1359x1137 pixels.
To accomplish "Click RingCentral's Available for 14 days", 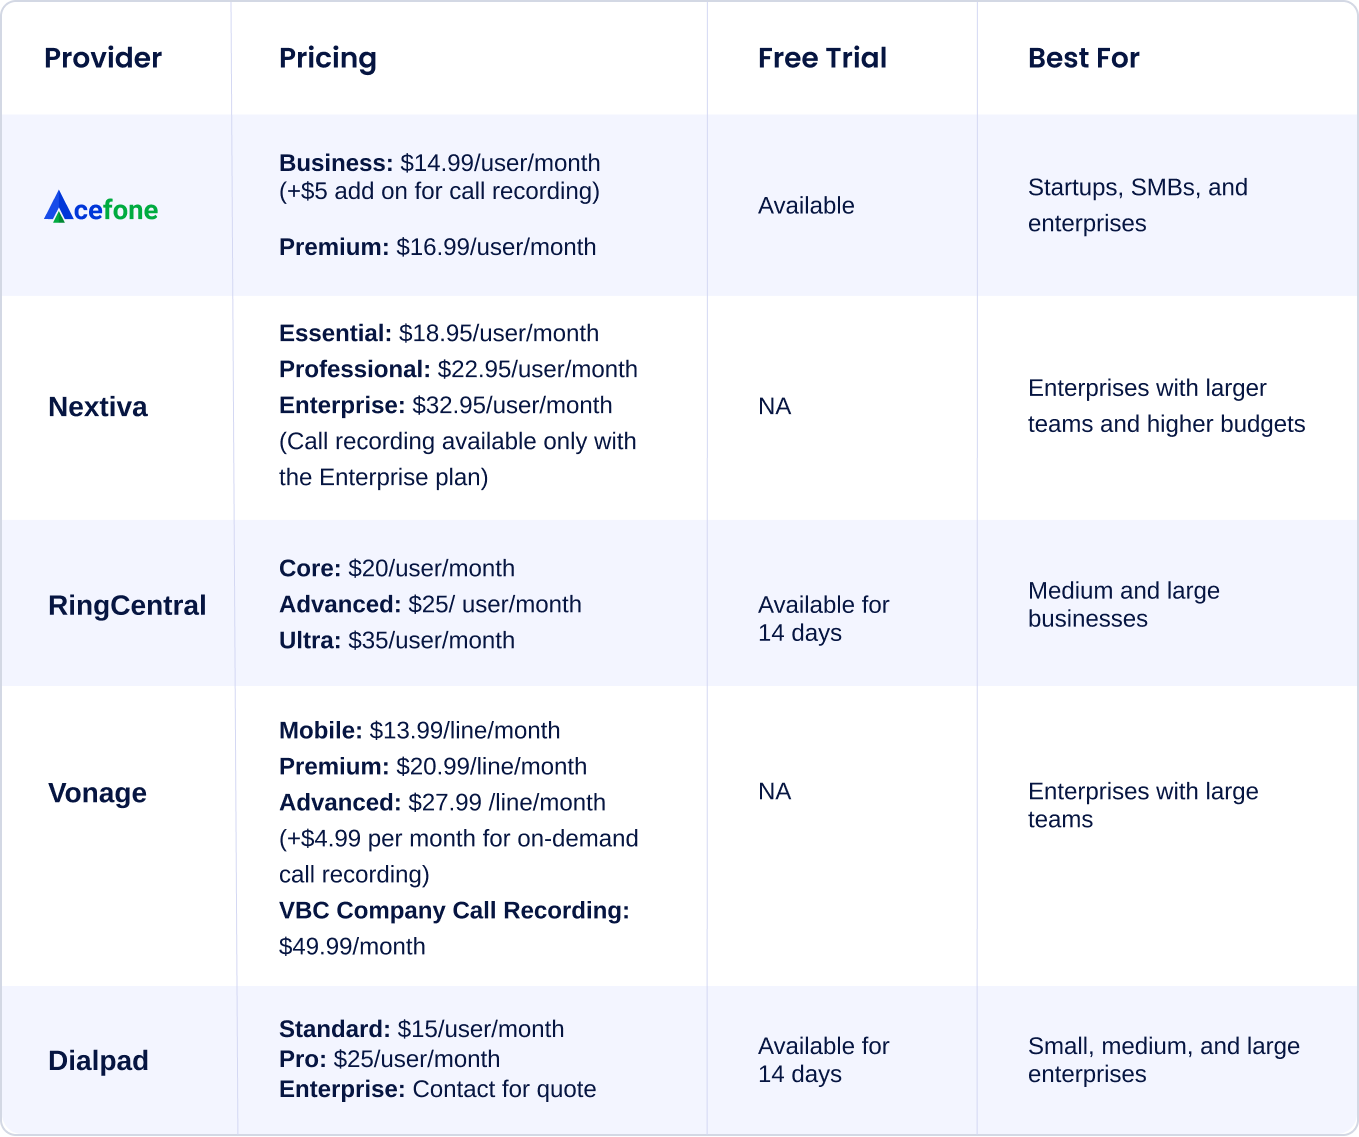I will click(823, 618).
